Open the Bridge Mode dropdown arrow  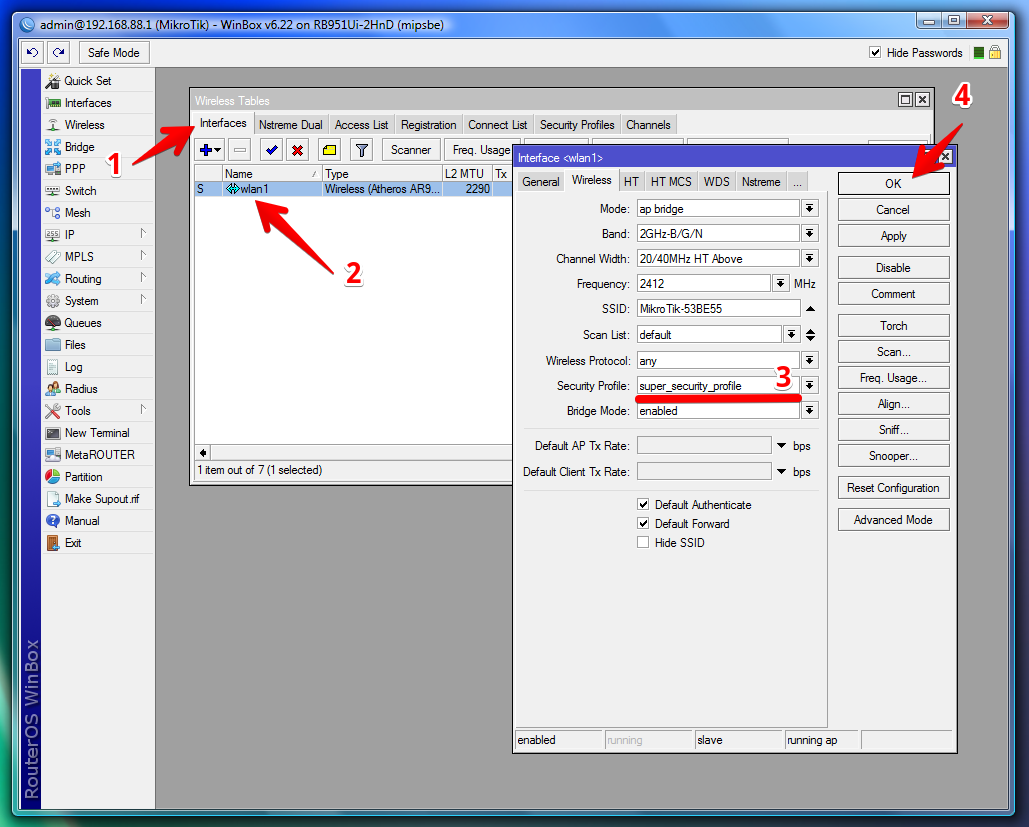coord(810,410)
